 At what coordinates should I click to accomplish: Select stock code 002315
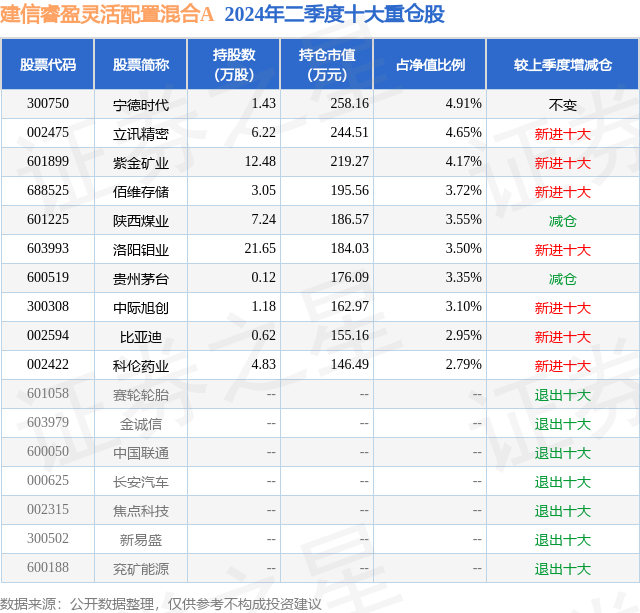pyautogui.click(x=48, y=509)
